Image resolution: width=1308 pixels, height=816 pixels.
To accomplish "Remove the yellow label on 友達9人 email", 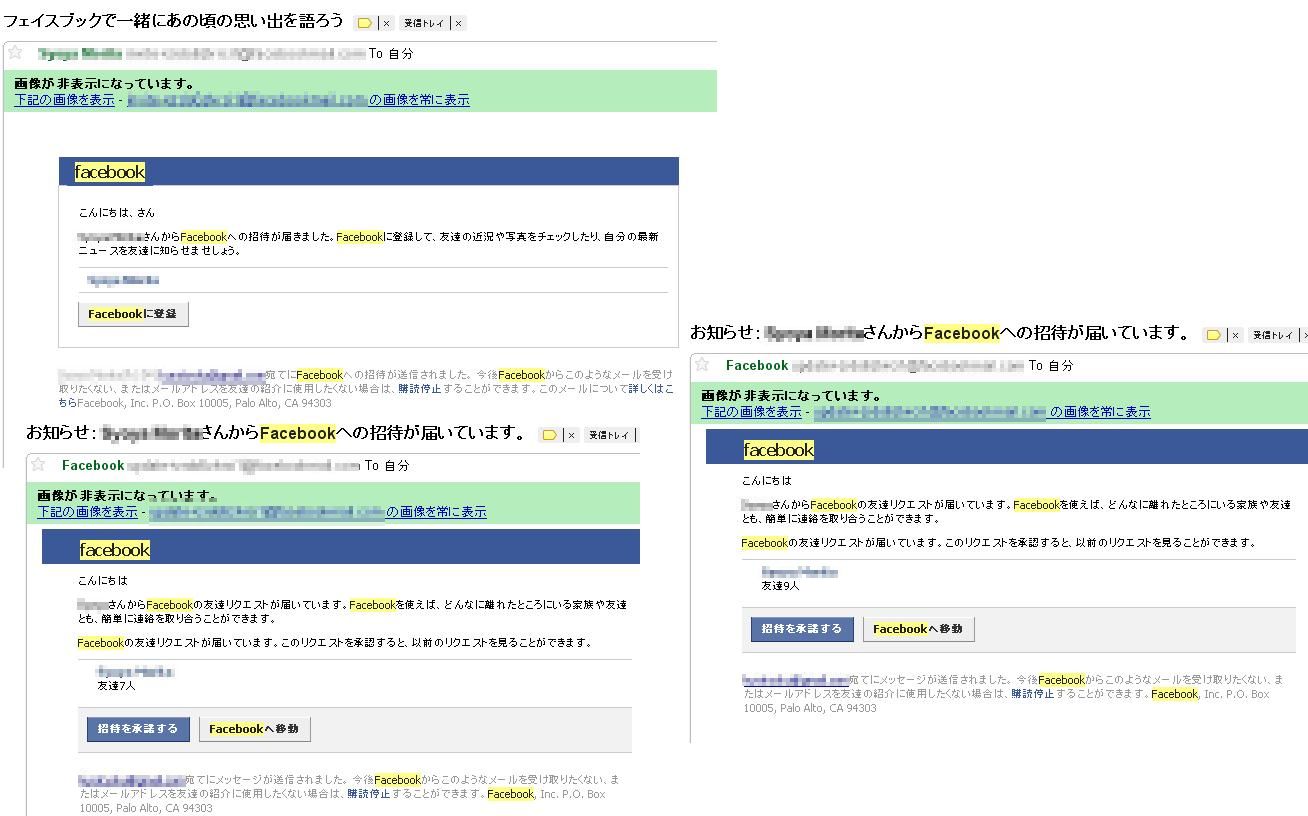I will (1236, 335).
